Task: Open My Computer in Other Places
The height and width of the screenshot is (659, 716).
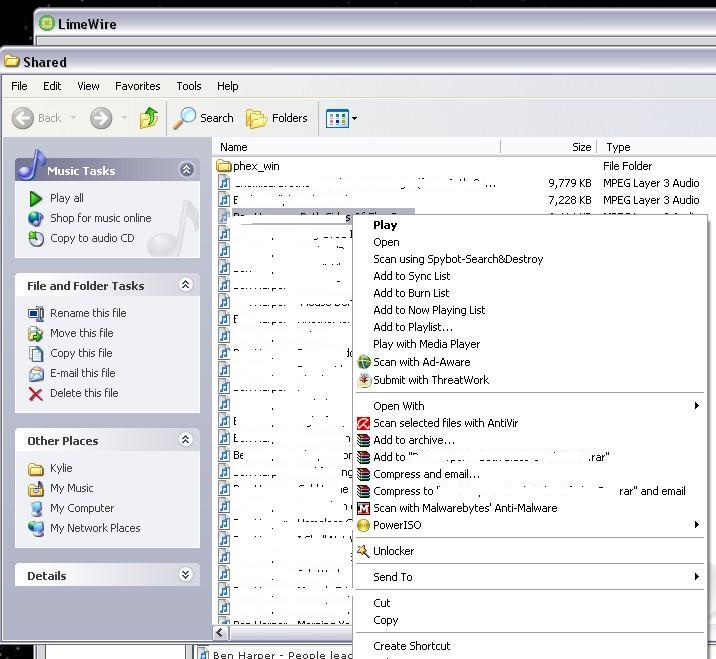Action: pyautogui.click(x=82, y=508)
